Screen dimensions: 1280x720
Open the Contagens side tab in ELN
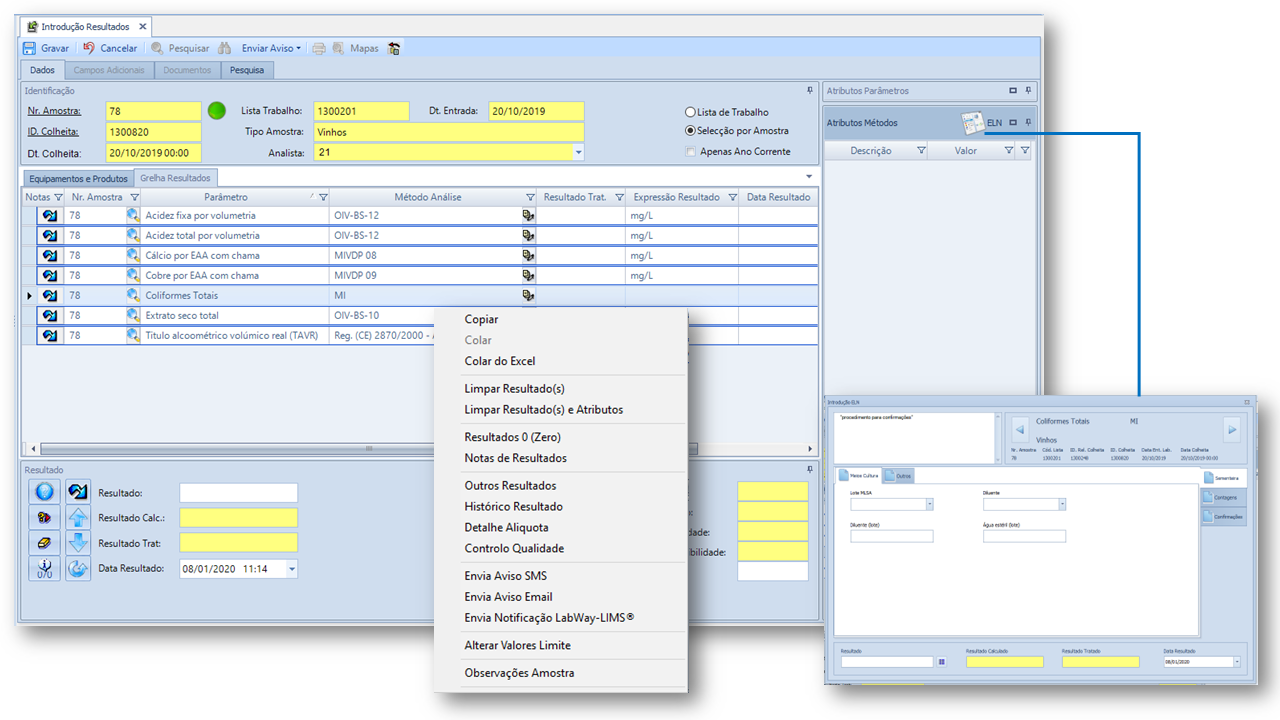point(1225,497)
